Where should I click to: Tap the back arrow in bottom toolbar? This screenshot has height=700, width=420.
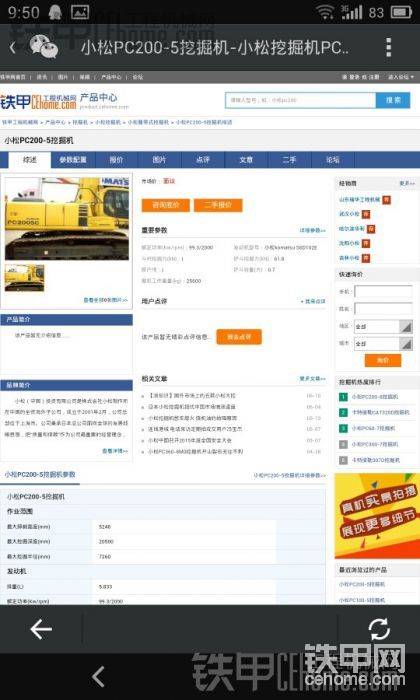[x=41, y=629]
